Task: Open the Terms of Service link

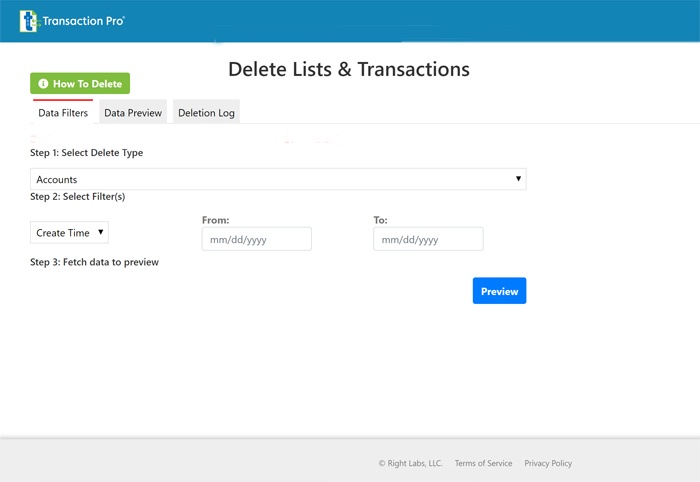Action: coord(483,463)
